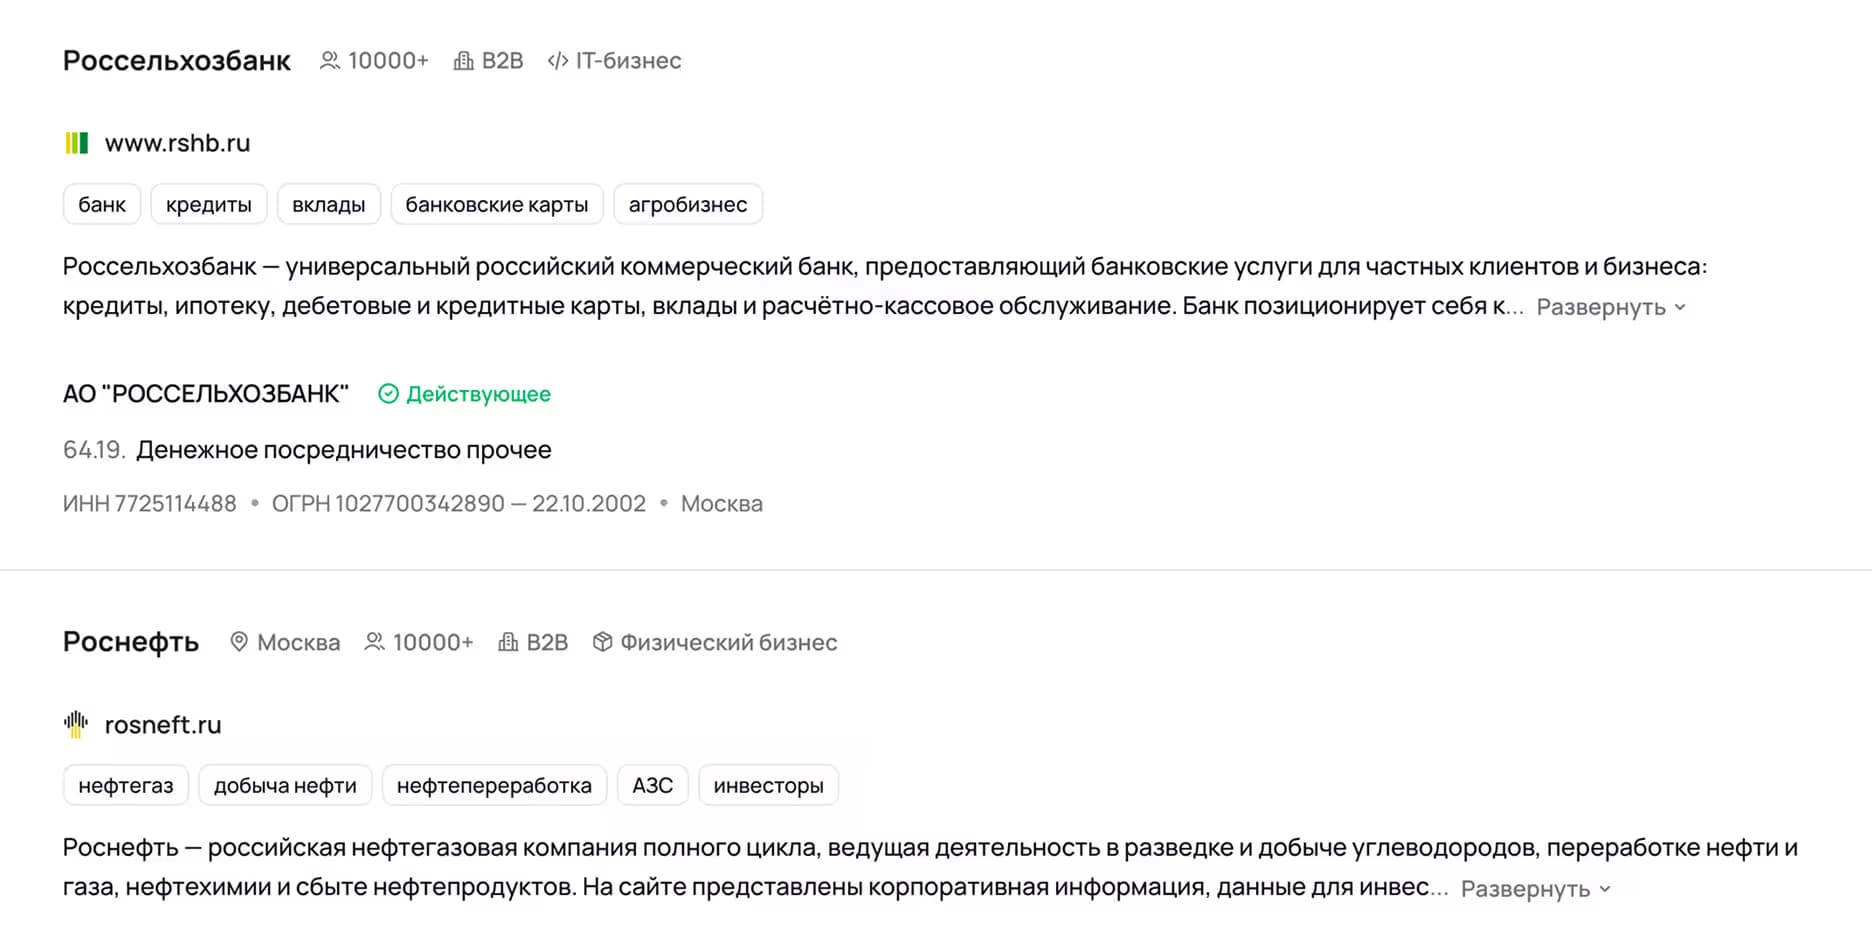The width and height of the screenshot is (1872, 952).
Task: Select the кредиты tag
Action: (x=209, y=204)
